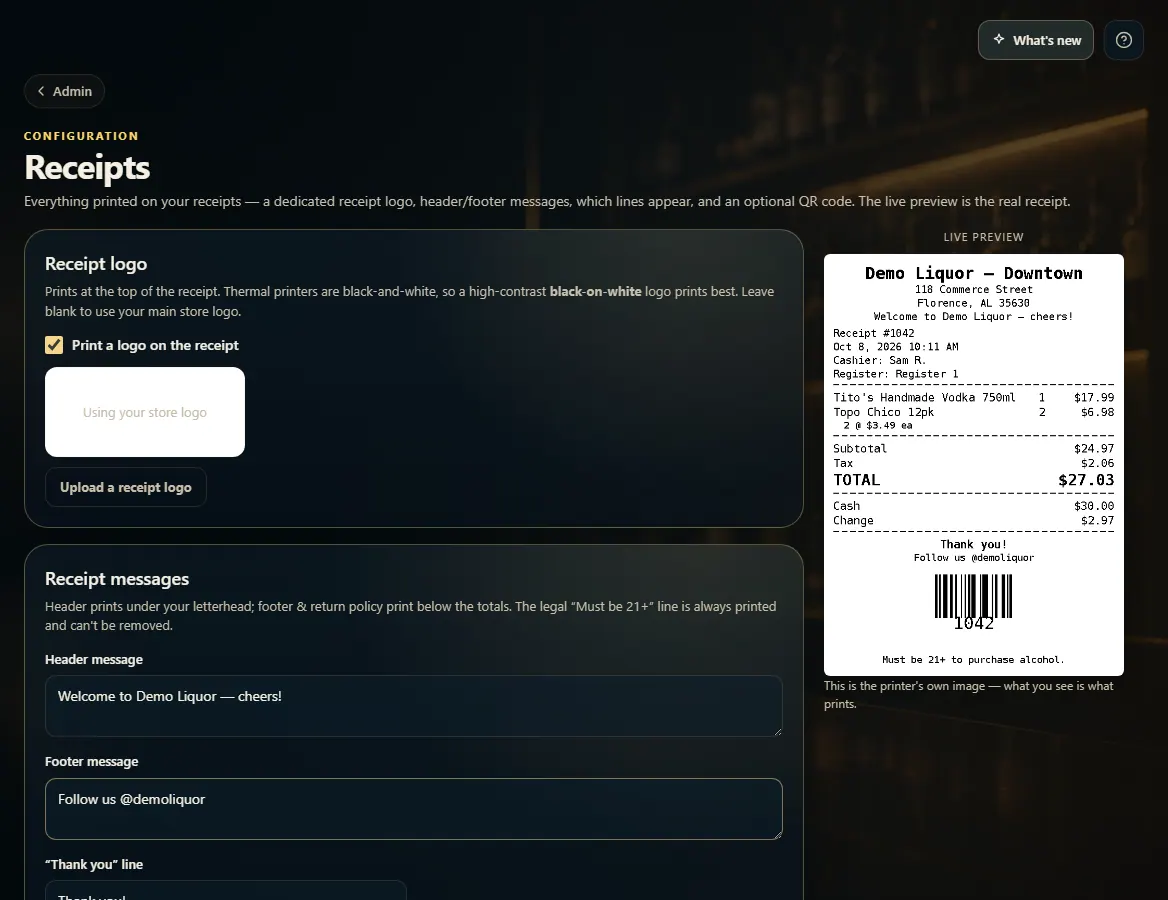Screen dimensions: 1168x900
Task: Click "Follow us @demoliquor" on receipt preview
Action: [x=974, y=557]
